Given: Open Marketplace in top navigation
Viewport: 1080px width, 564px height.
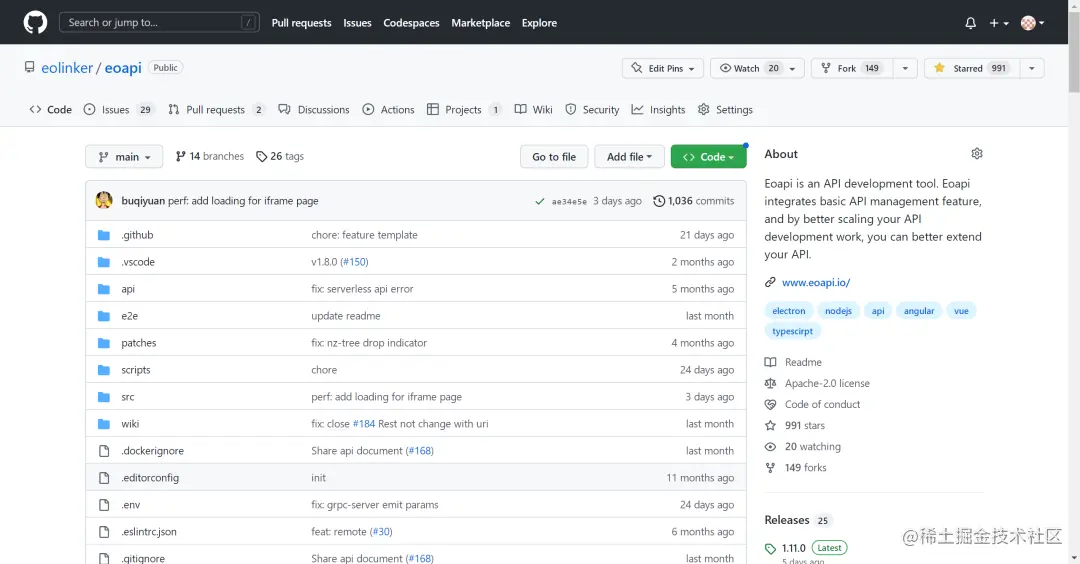Looking at the screenshot, I should tap(481, 23).
